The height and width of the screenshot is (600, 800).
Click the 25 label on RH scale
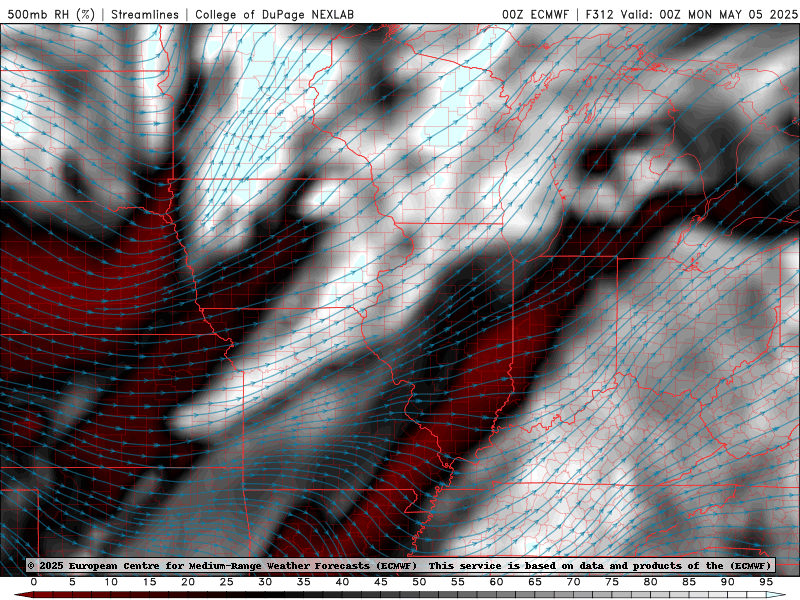click(x=227, y=582)
